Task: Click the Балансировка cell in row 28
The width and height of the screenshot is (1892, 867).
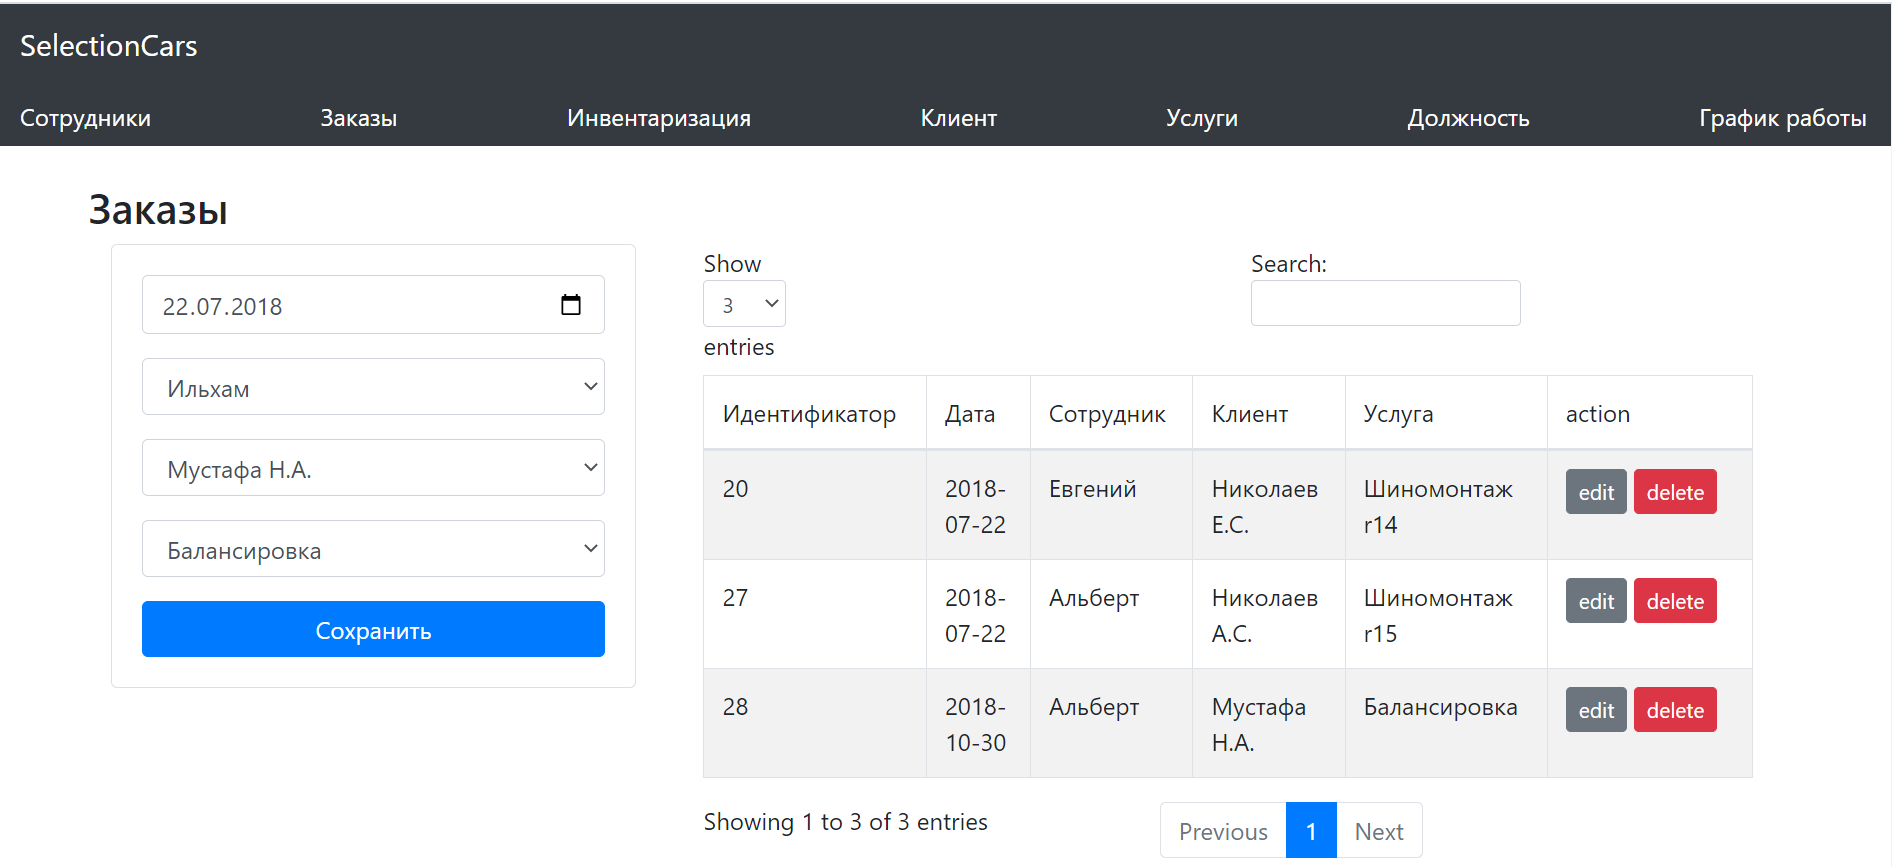Action: [1446, 723]
